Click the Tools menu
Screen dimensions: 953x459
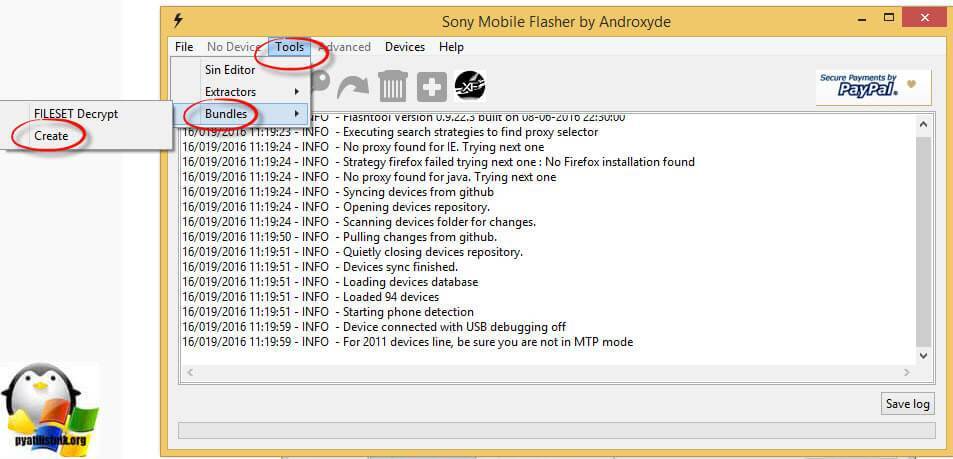click(289, 47)
